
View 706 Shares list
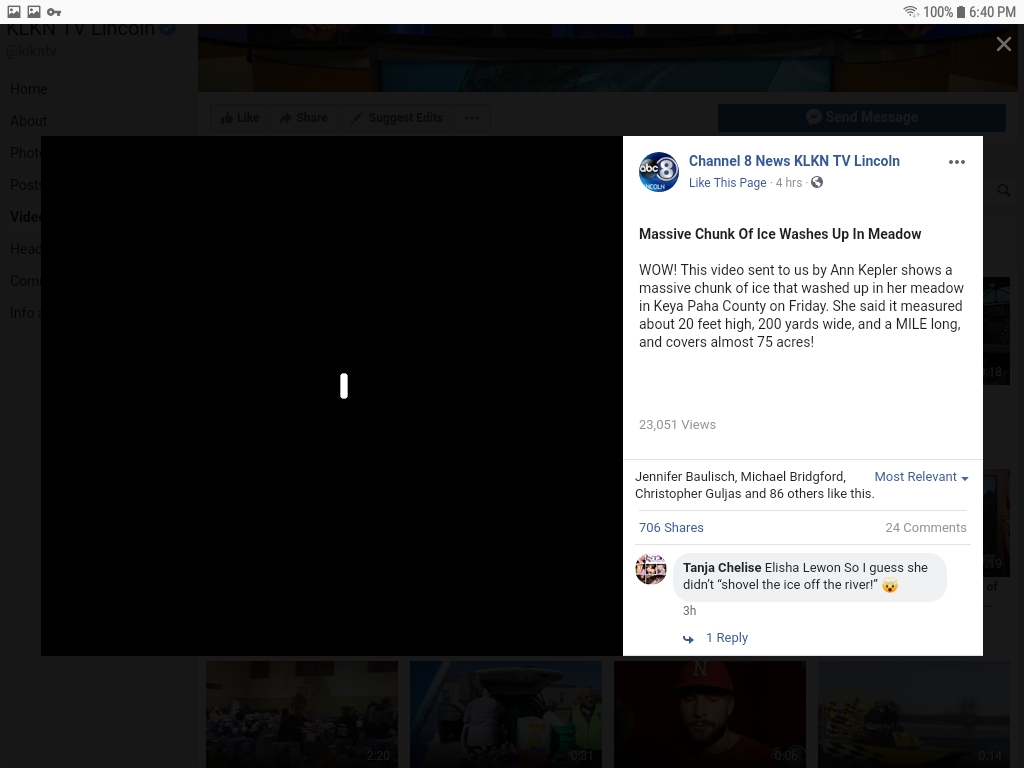pos(671,528)
